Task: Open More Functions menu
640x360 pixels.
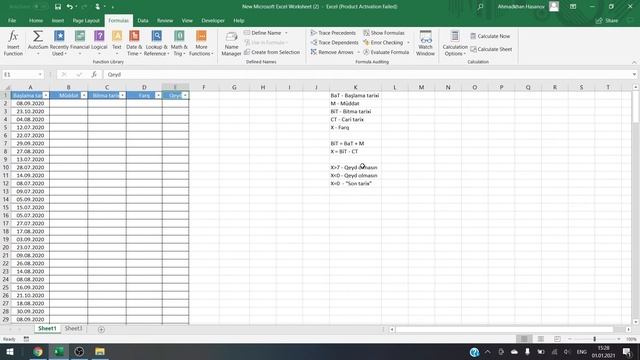Action: tap(201, 43)
